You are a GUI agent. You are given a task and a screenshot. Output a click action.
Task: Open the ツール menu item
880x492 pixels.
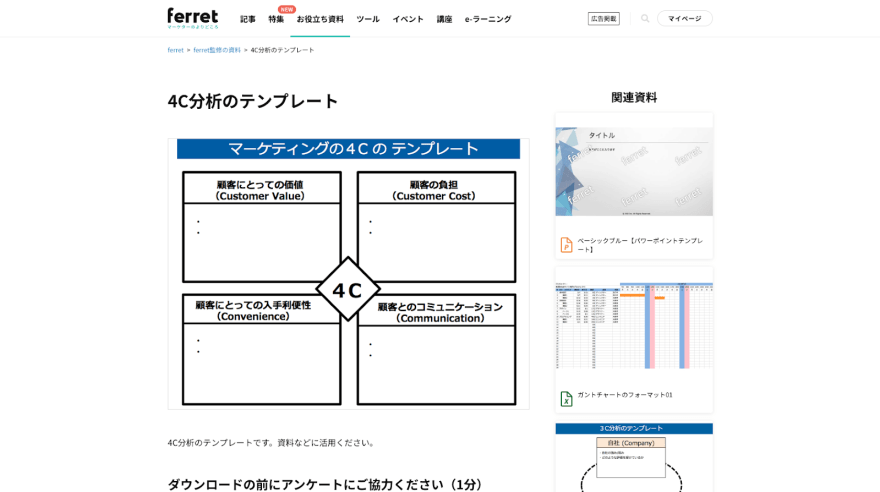pyautogui.click(x=368, y=19)
